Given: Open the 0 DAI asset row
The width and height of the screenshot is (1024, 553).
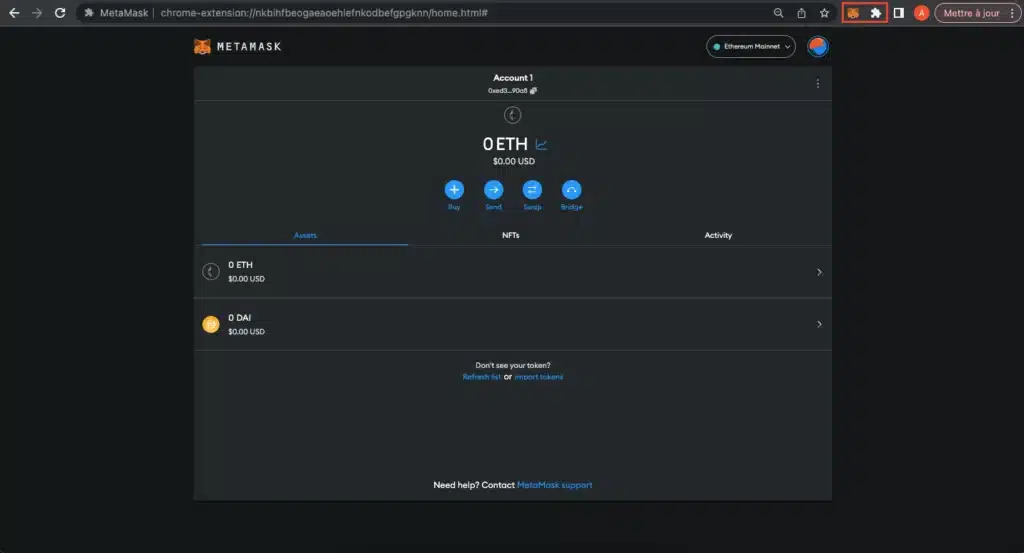Looking at the screenshot, I should [x=513, y=324].
